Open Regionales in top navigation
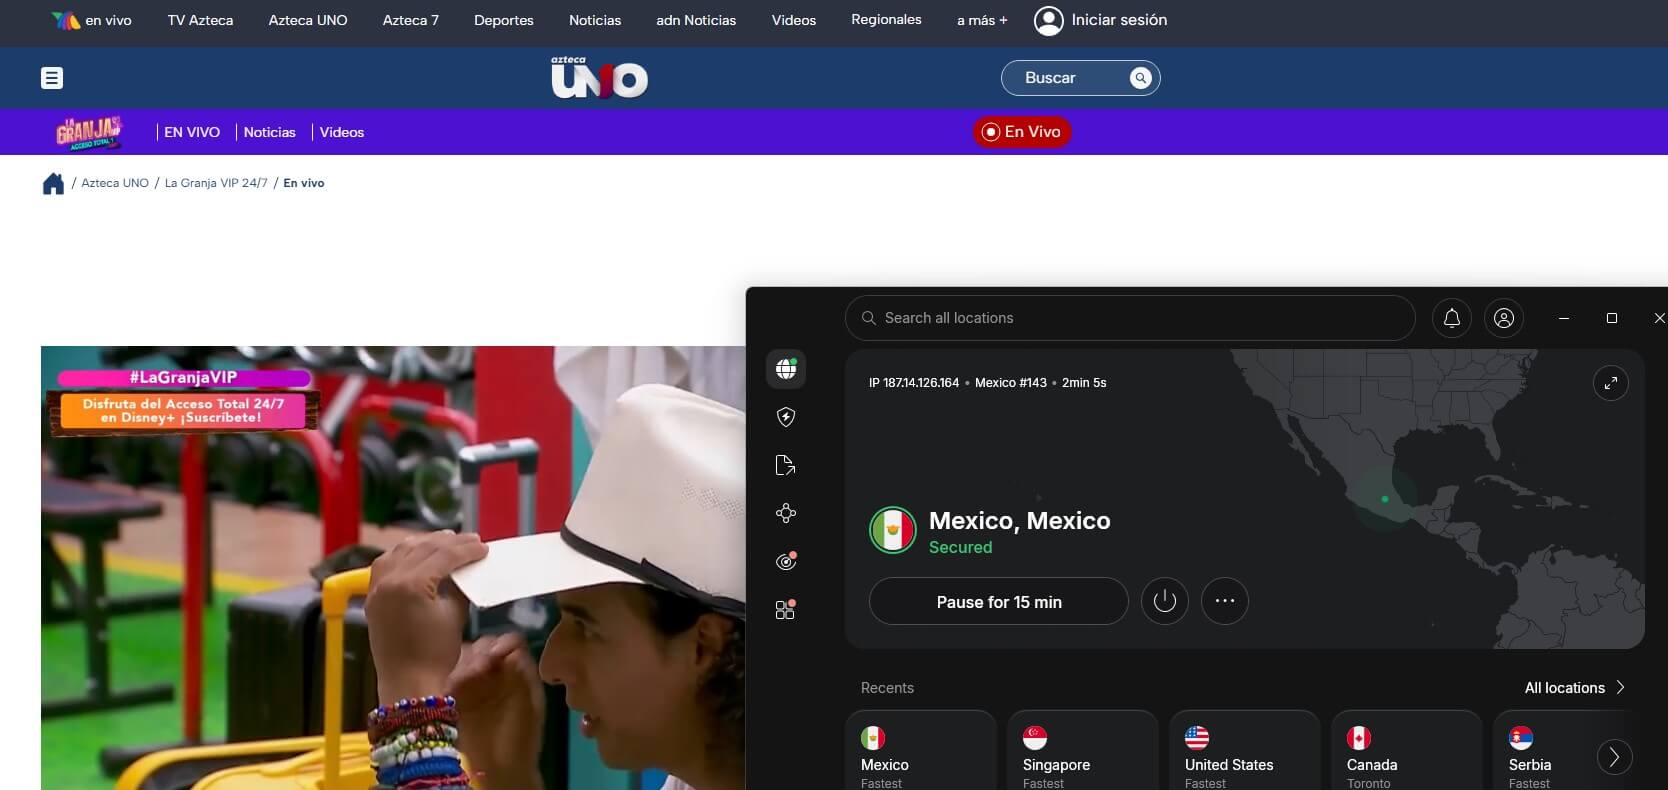Screen dimensions: 1668x790 [x=886, y=20]
